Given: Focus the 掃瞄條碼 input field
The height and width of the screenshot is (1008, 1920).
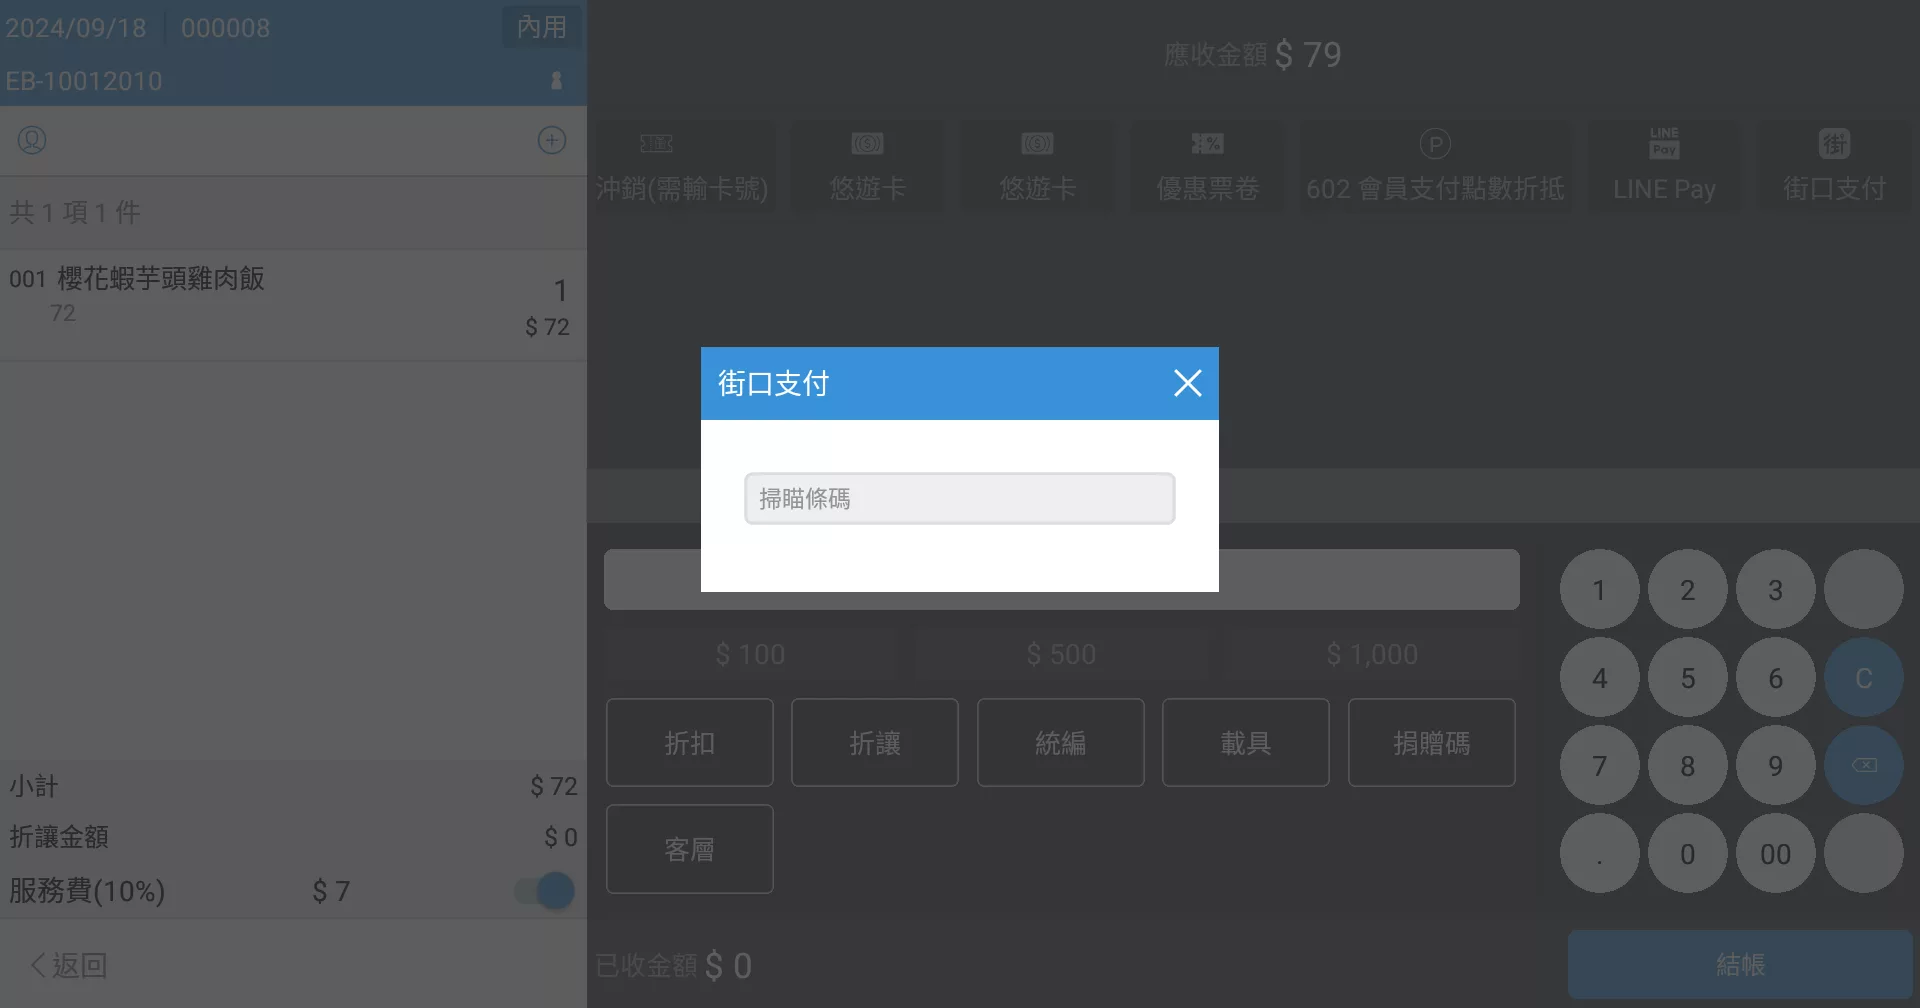Looking at the screenshot, I should (959, 498).
